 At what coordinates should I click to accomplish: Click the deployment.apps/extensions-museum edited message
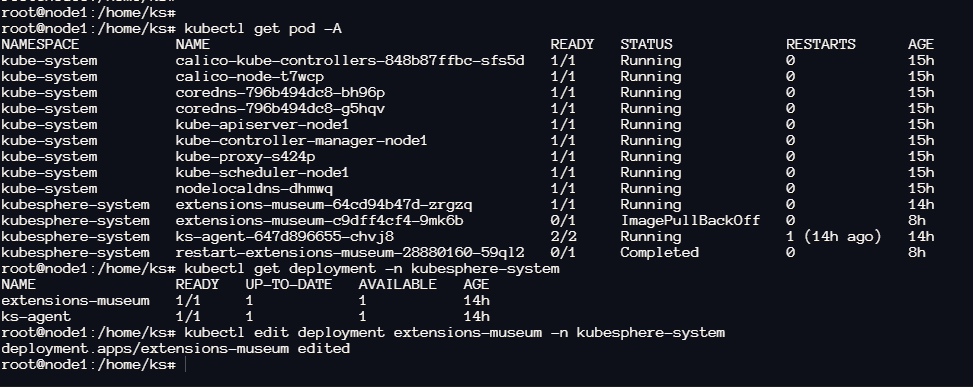pos(176,349)
